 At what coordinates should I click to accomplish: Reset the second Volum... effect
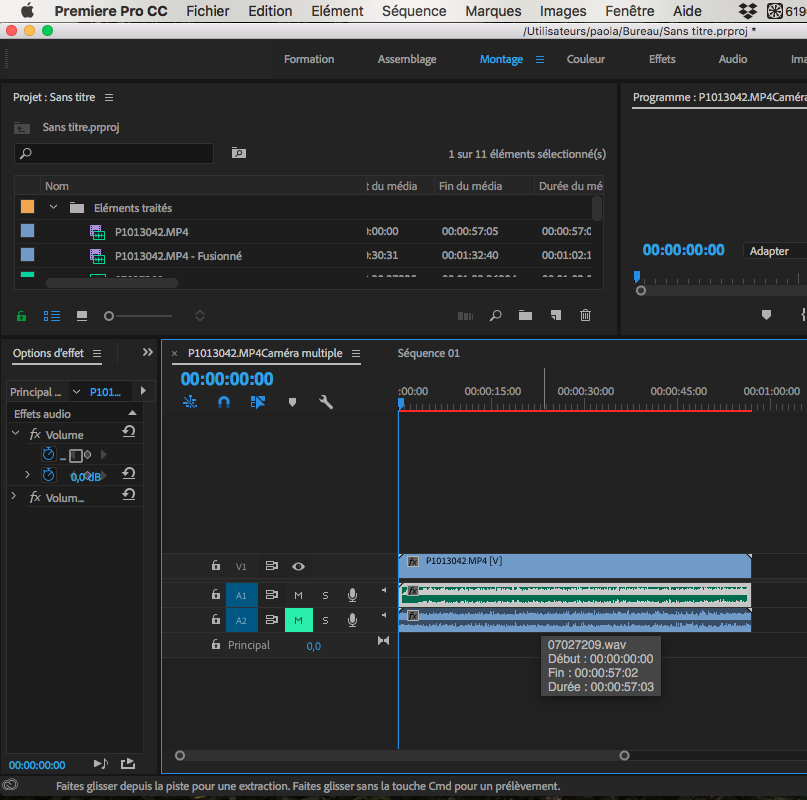129,495
